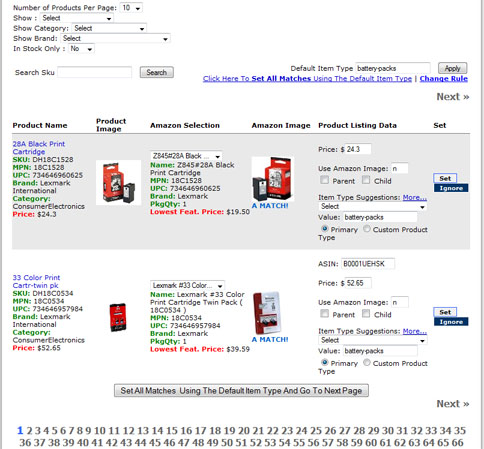The width and height of the screenshot is (484, 449).
Task: Expand Z845#28A Black Amazon selection dropdown
Action: tap(186, 156)
